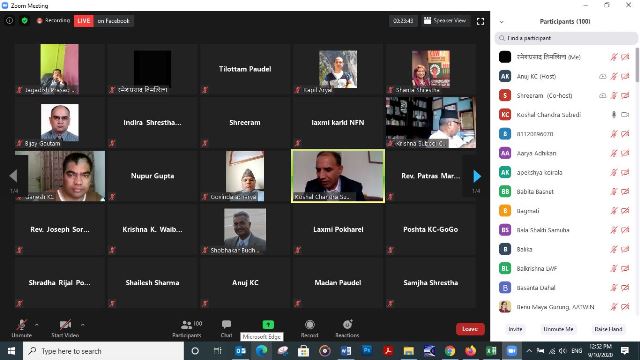The height and width of the screenshot is (360, 640).
Task: Select Poshta KC-GoGo video tile
Action: coord(431,229)
